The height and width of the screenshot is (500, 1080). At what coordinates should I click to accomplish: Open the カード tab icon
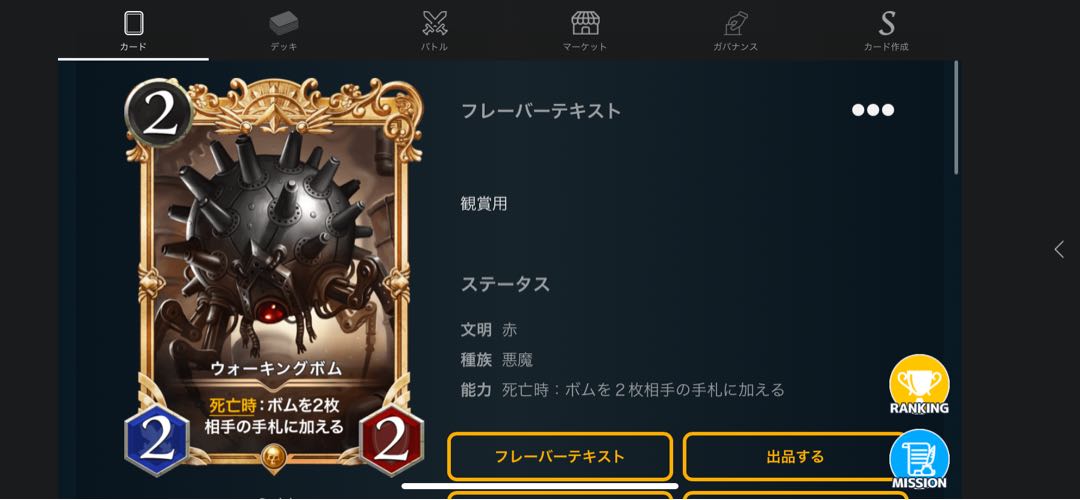[134, 23]
